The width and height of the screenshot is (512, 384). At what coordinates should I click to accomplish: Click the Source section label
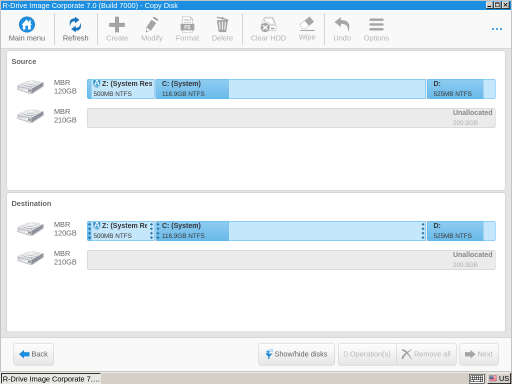[24, 61]
